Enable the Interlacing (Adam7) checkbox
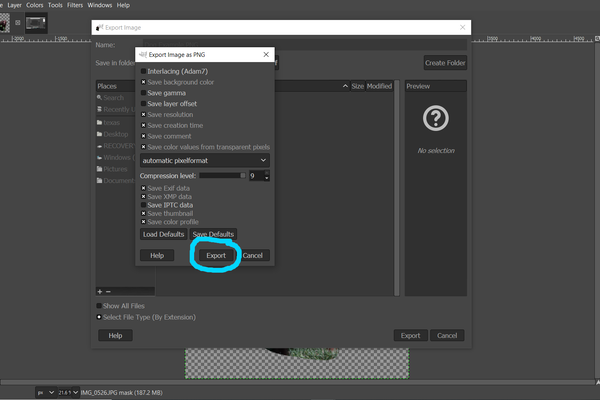 (x=143, y=71)
